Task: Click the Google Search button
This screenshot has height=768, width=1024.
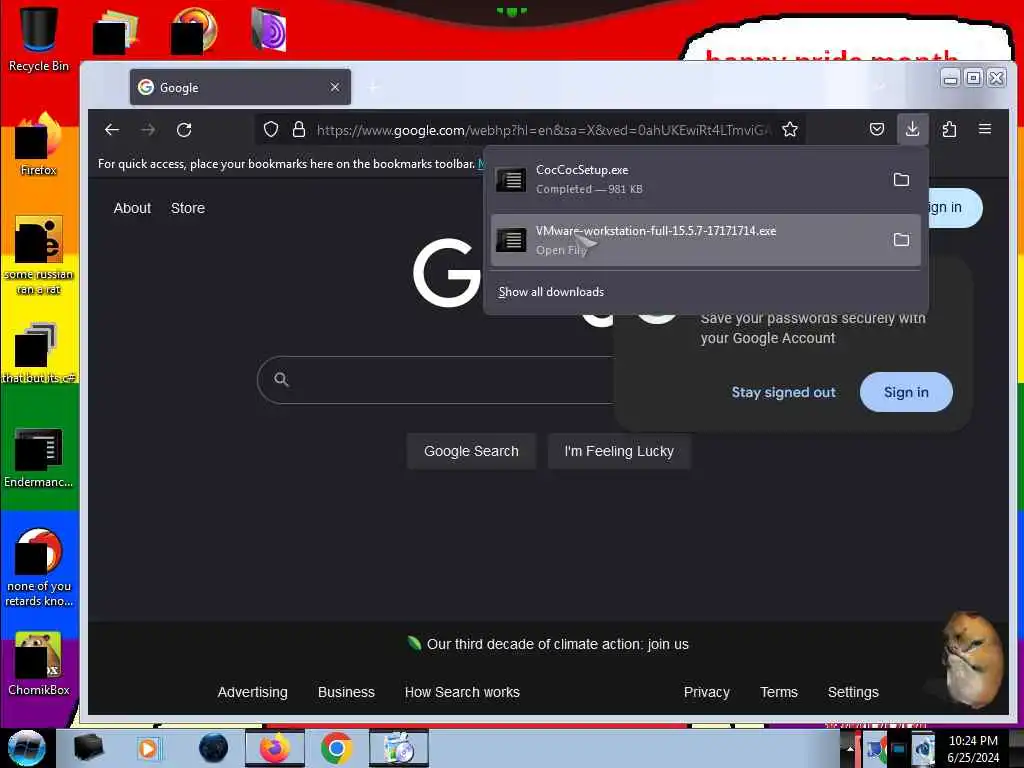Action: [x=471, y=451]
